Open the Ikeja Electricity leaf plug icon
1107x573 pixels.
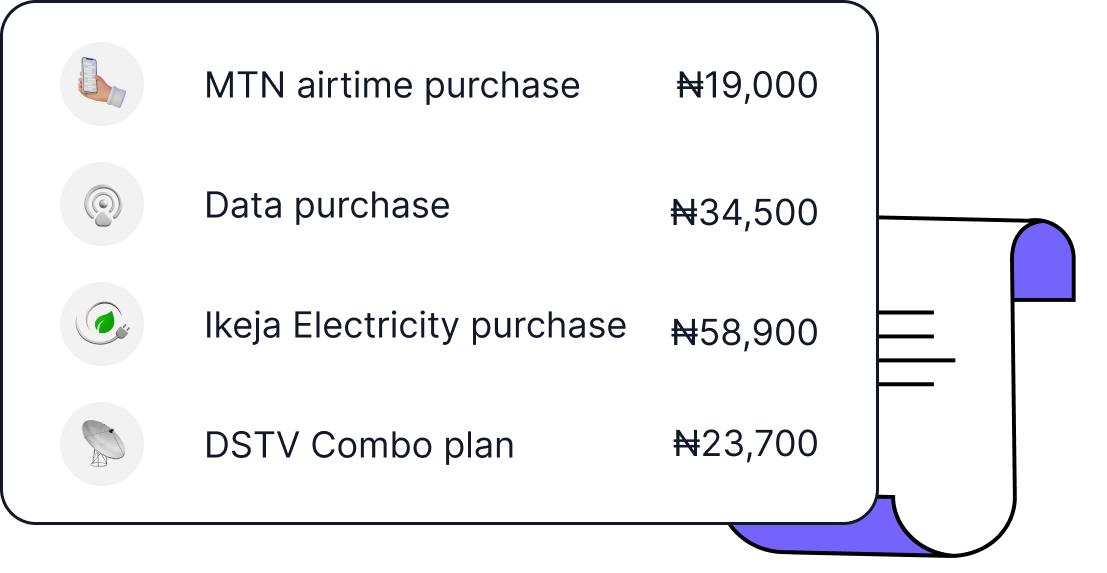point(102,324)
